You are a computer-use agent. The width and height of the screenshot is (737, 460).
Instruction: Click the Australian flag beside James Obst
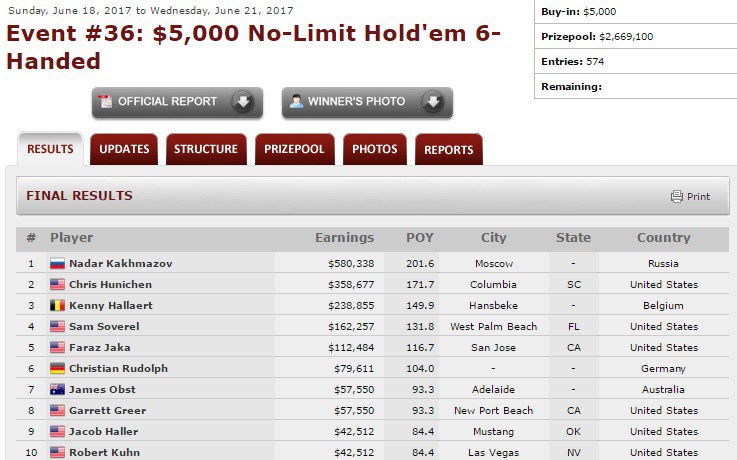point(57,390)
